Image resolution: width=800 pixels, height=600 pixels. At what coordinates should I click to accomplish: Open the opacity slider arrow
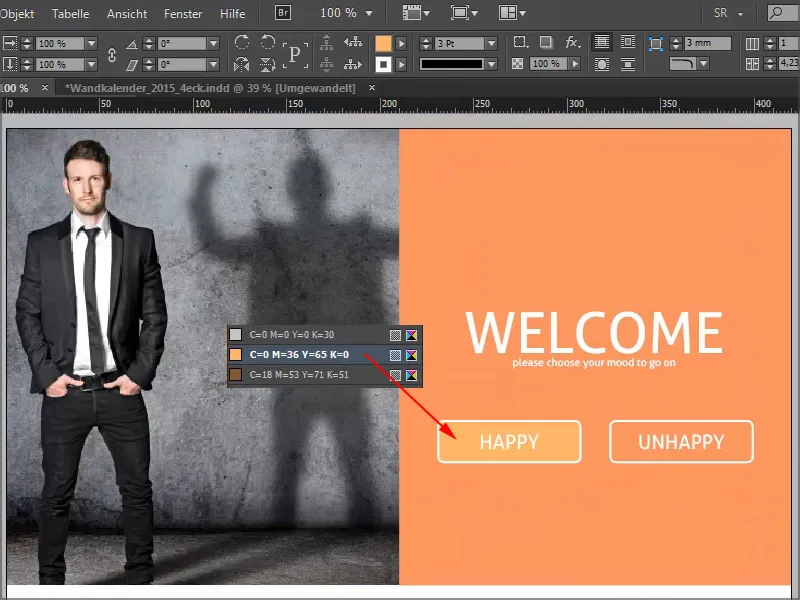576,64
